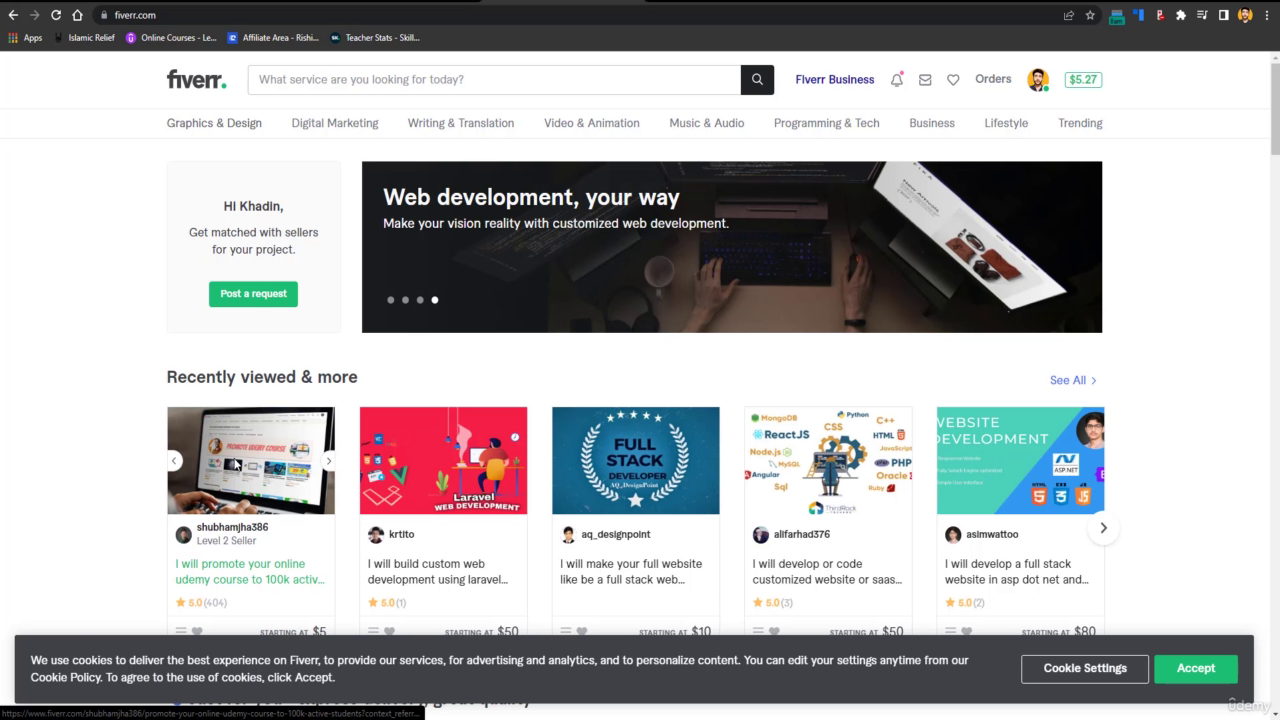Viewport: 1280px width, 720px height.
Task: Open the Cookie Policy link
Action: 66,677
